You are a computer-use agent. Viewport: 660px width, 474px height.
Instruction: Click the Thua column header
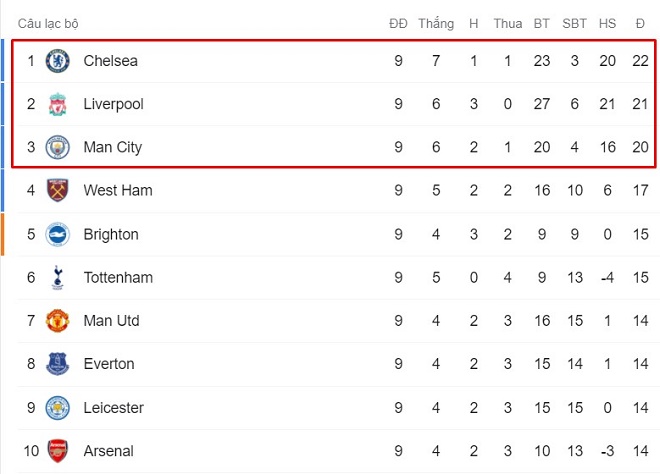508,24
